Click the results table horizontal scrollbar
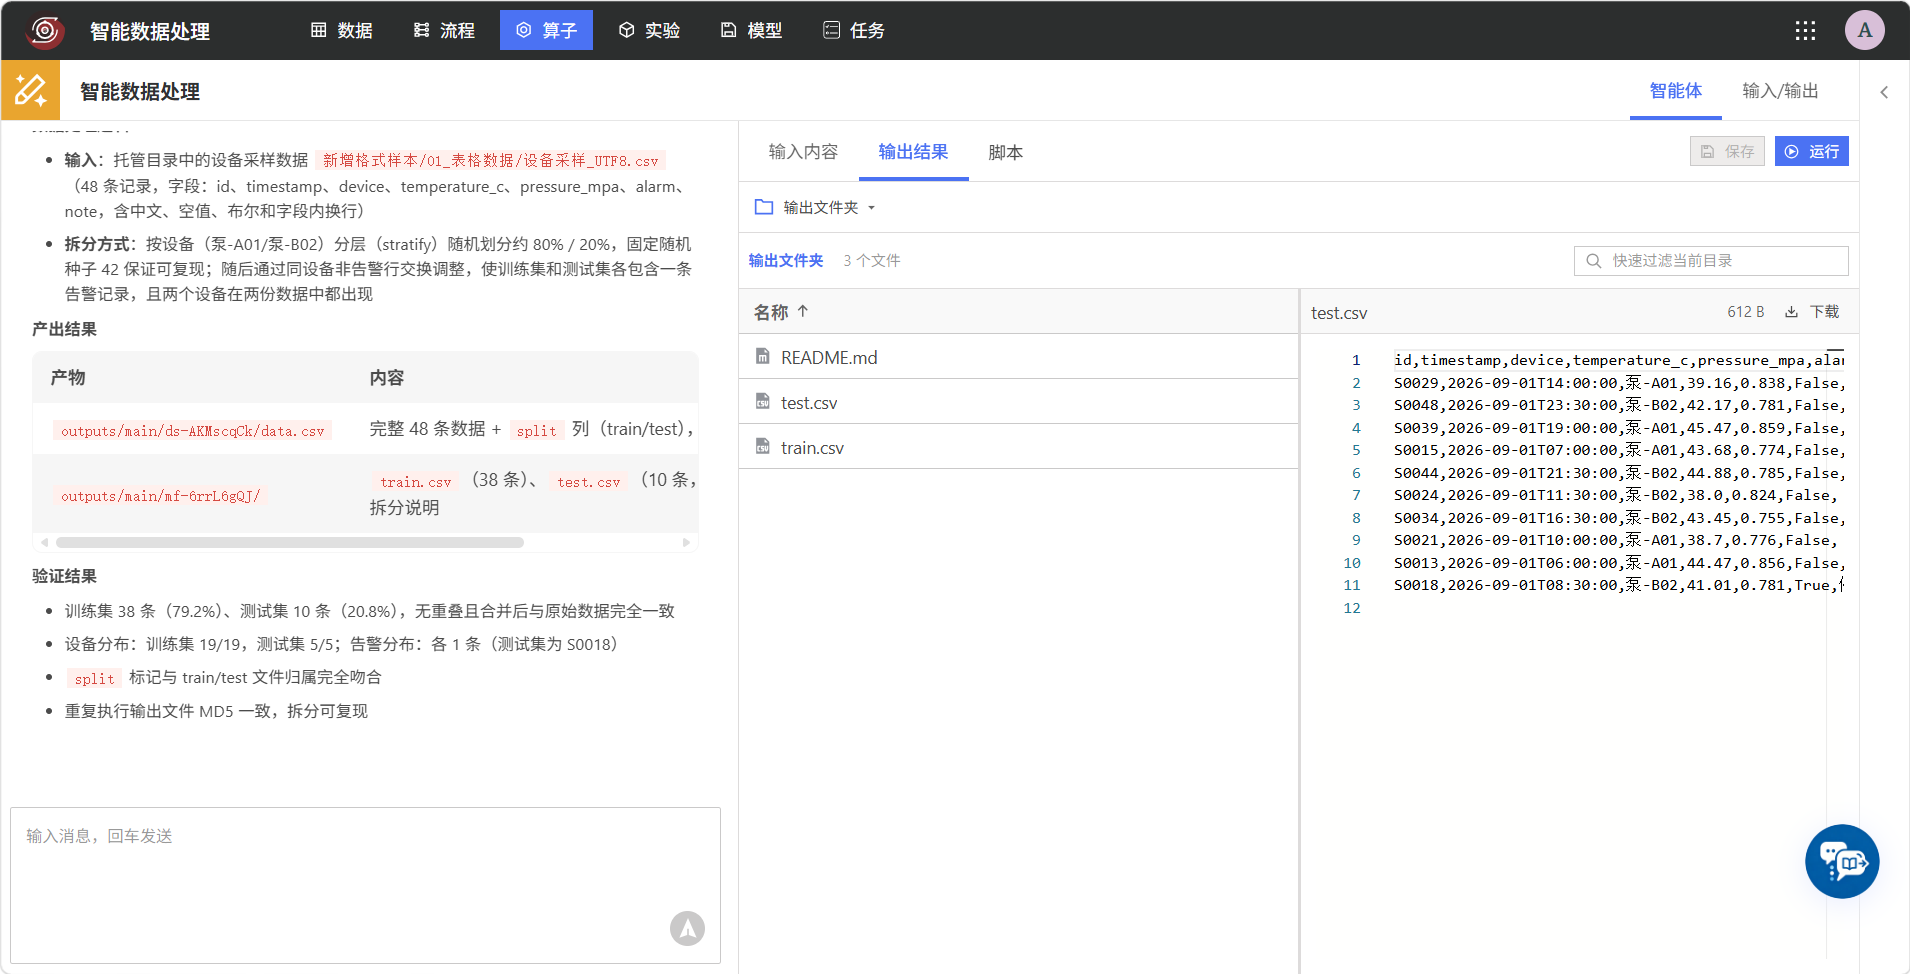Screen dimensions: 1910x974 click(290, 543)
